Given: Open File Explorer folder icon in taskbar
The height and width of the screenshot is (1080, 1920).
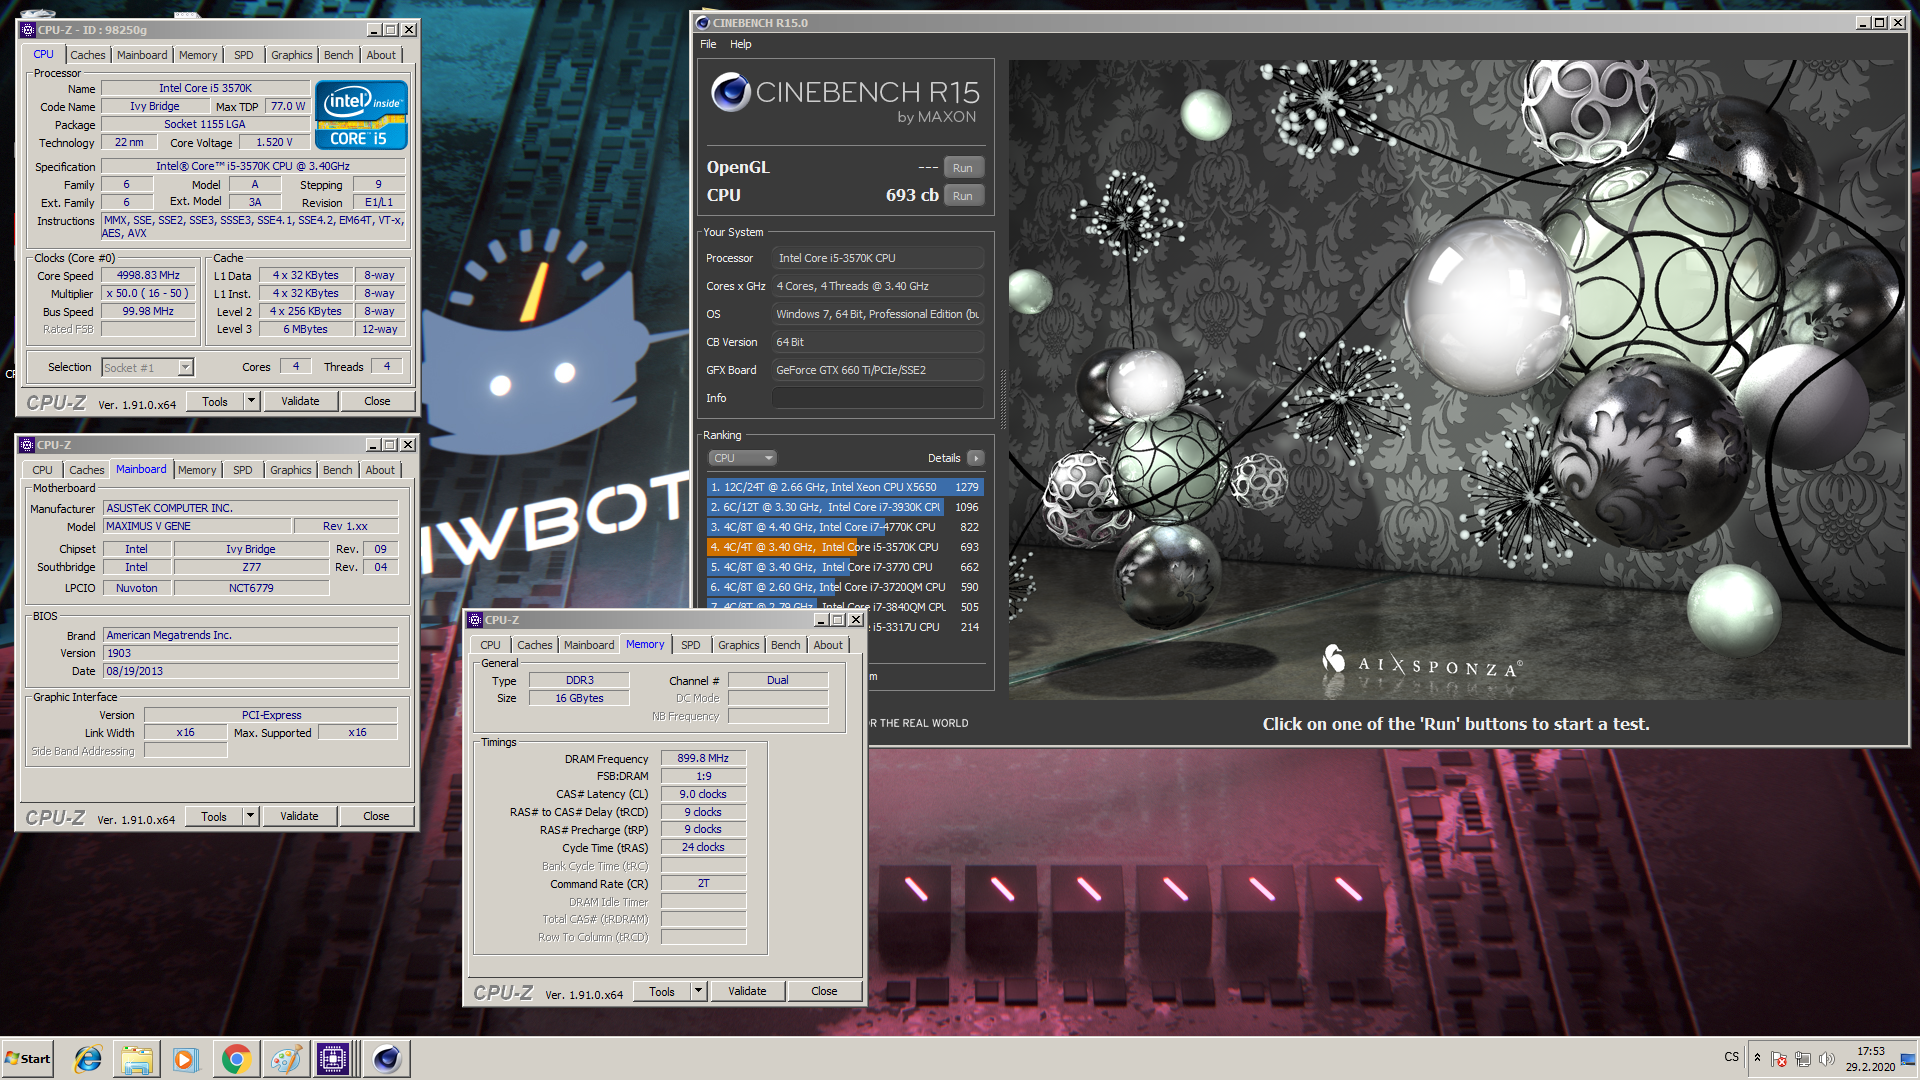Looking at the screenshot, I should (x=137, y=1059).
